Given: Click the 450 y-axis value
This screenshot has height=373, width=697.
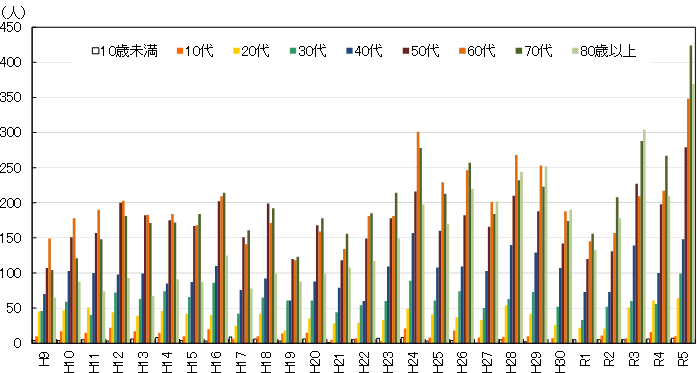Looking at the screenshot, I should [11, 27].
